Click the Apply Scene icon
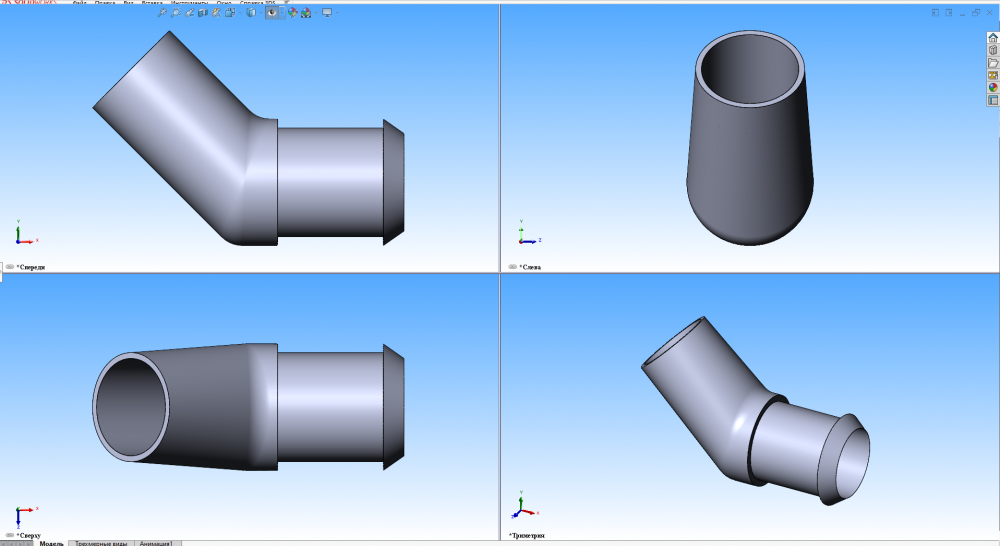This screenshot has width=1000, height=546. [x=306, y=12]
